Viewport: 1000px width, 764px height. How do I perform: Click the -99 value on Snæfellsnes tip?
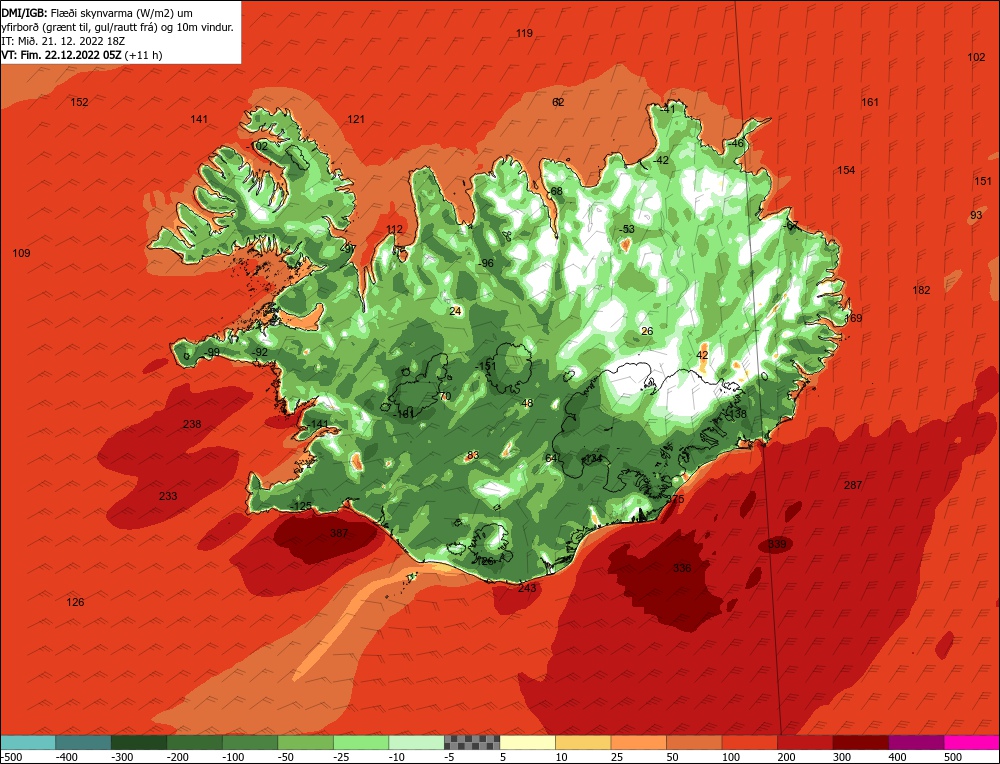(212, 352)
